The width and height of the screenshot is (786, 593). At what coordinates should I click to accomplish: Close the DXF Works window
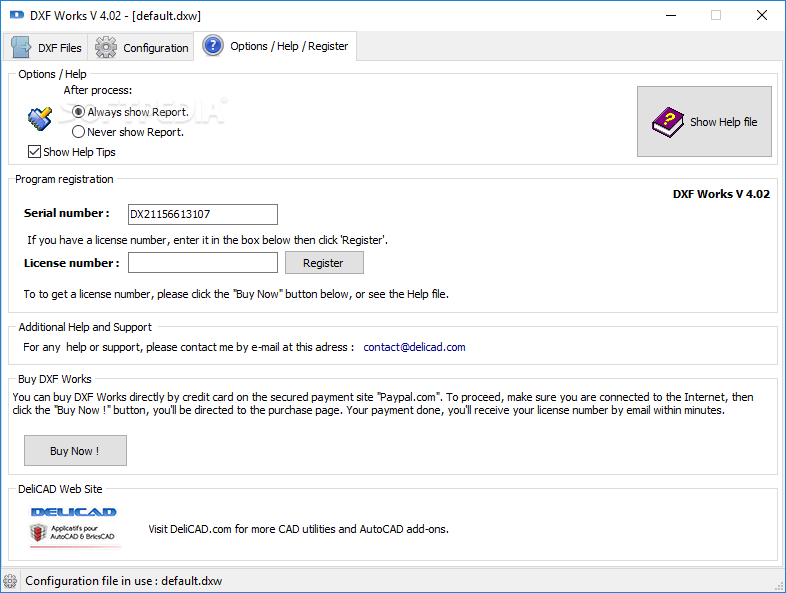pyautogui.click(x=762, y=16)
